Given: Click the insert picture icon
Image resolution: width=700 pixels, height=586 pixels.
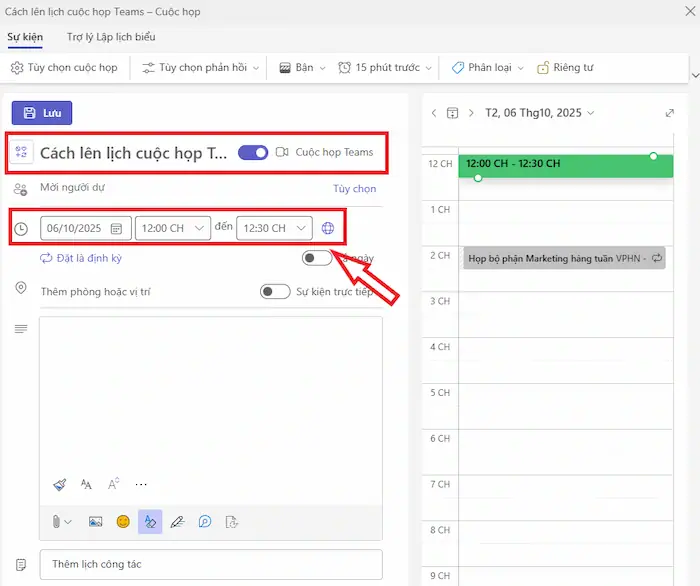Looking at the screenshot, I should pyautogui.click(x=96, y=521).
